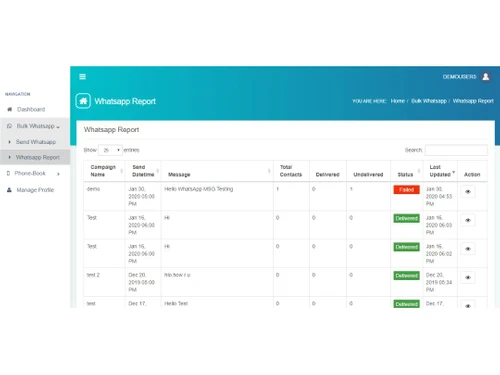Select Whatsapp Report submenu item
500x375 pixels.
pos(38,157)
